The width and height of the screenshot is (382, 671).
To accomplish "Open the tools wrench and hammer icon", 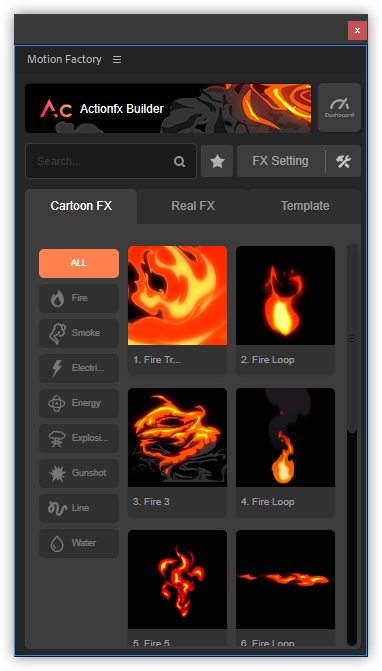I will (x=344, y=161).
